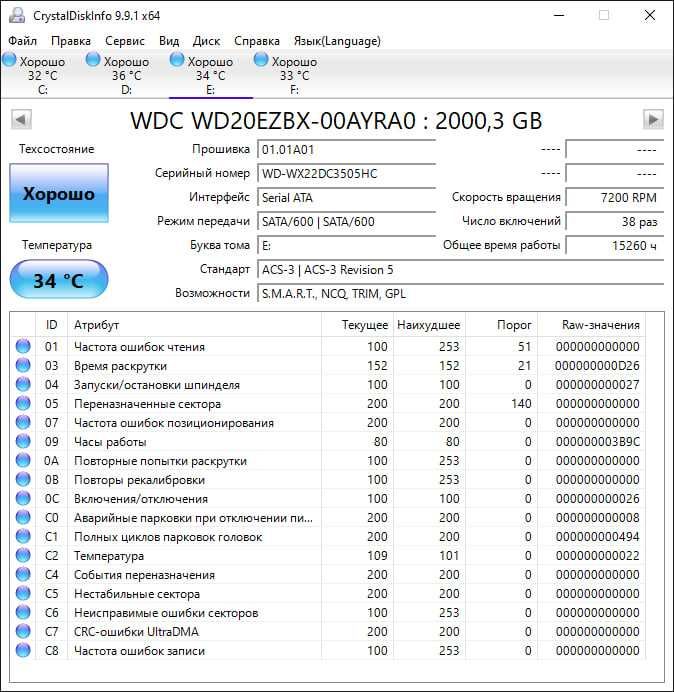The height and width of the screenshot is (692, 674).
Task: Click status orb of attribute 04 row
Action: pyautogui.click(x=23, y=384)
